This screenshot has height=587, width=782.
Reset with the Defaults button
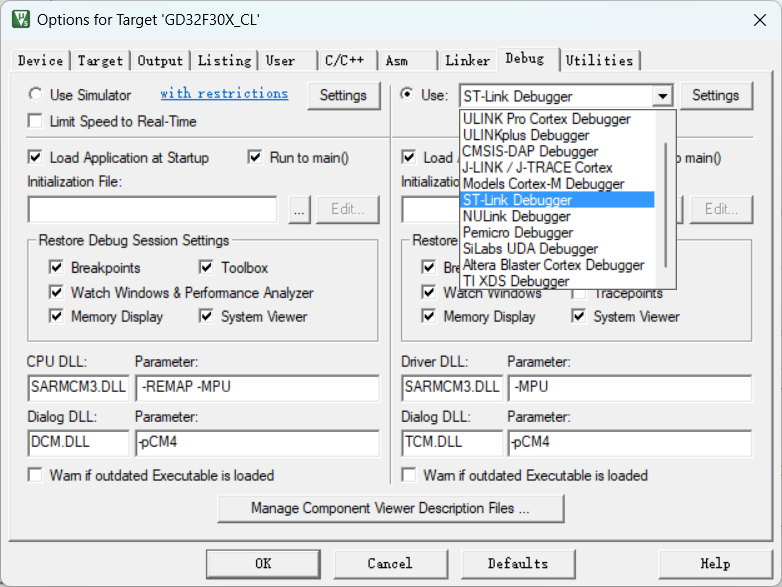518,564
